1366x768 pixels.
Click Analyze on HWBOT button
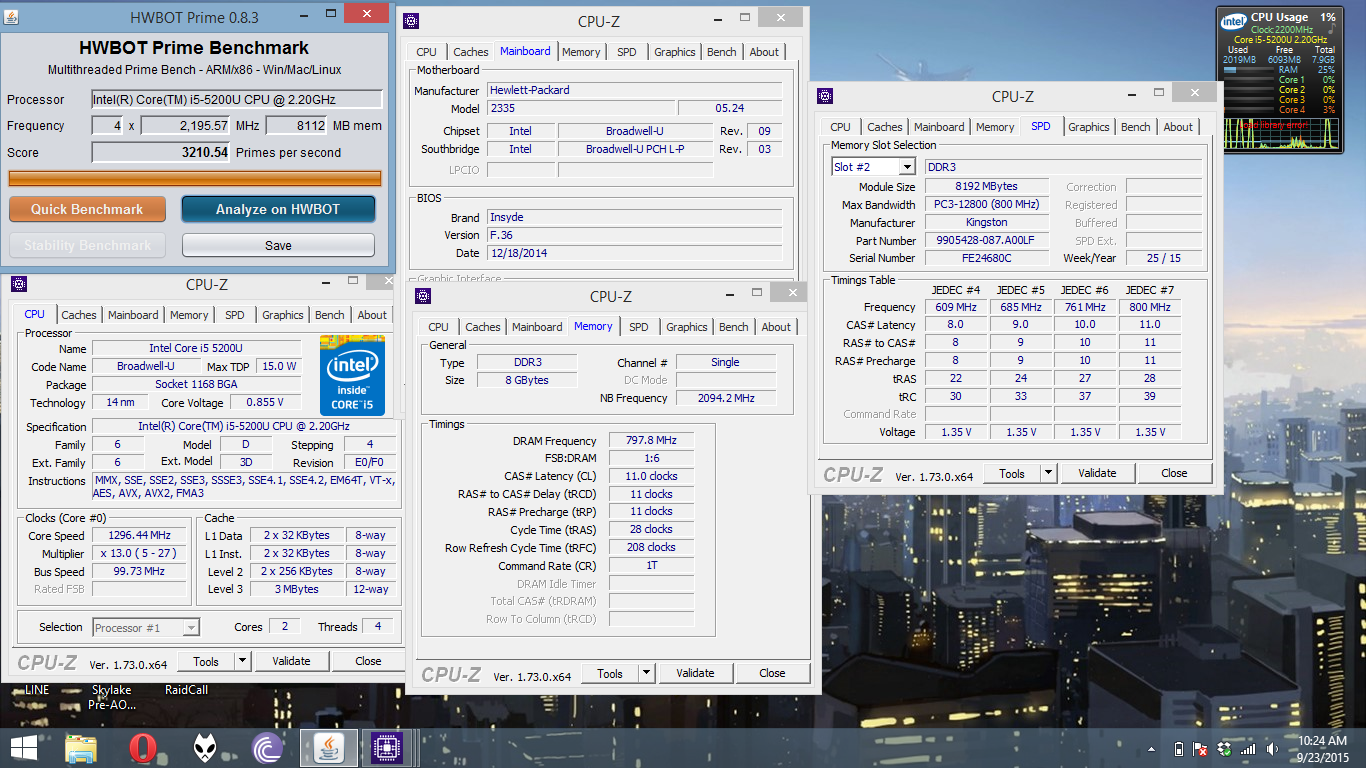coord(278,209)
